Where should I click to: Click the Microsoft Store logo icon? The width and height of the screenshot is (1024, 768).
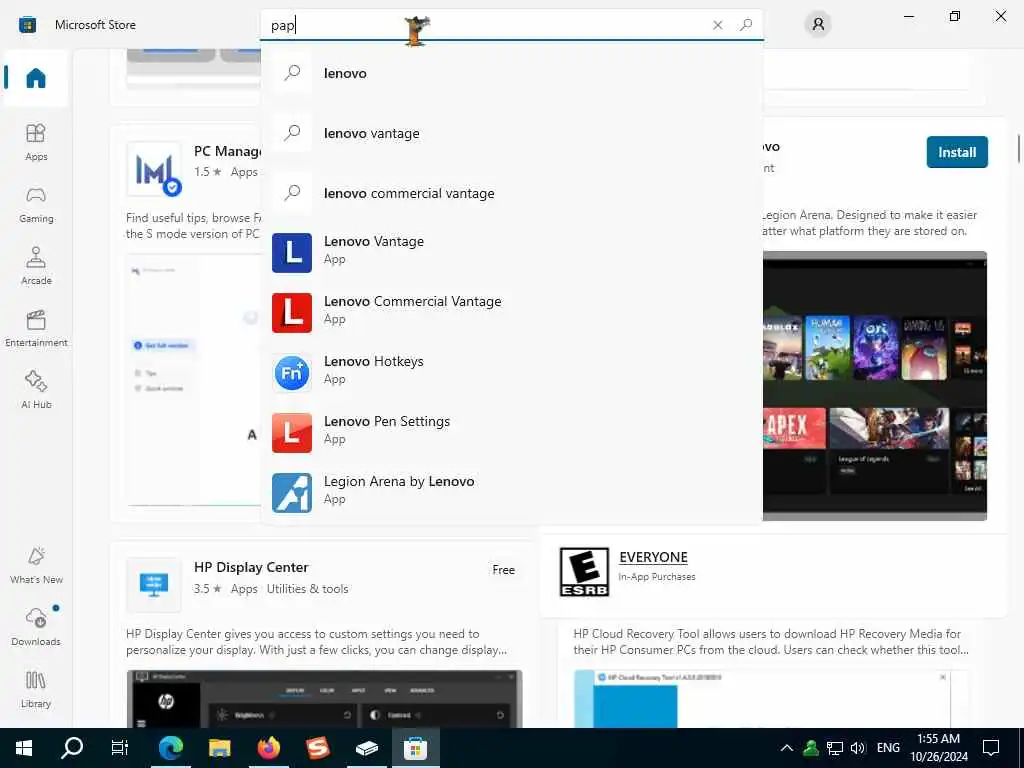coord(27,25)
